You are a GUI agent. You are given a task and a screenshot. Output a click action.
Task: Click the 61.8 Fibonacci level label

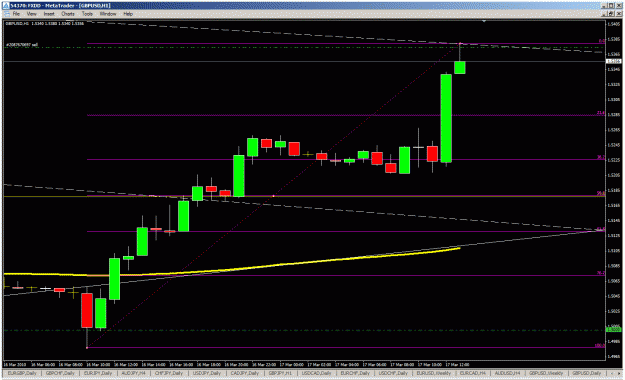click(x=601, y=229)
